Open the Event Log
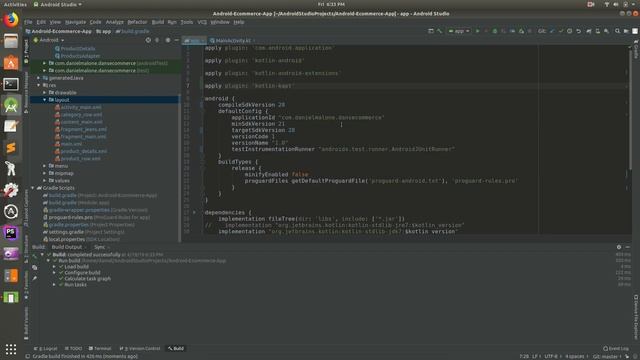The height and width of the screenshot is (360, 640). pos(616,349)
